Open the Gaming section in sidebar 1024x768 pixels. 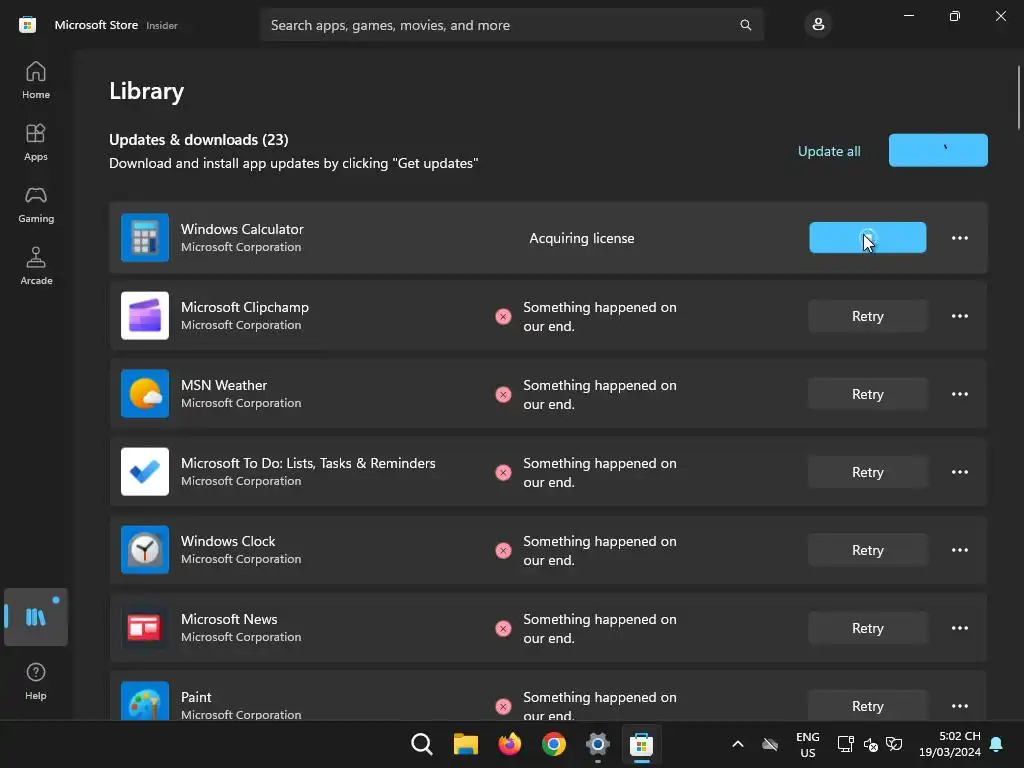click(x=36, y=204)
